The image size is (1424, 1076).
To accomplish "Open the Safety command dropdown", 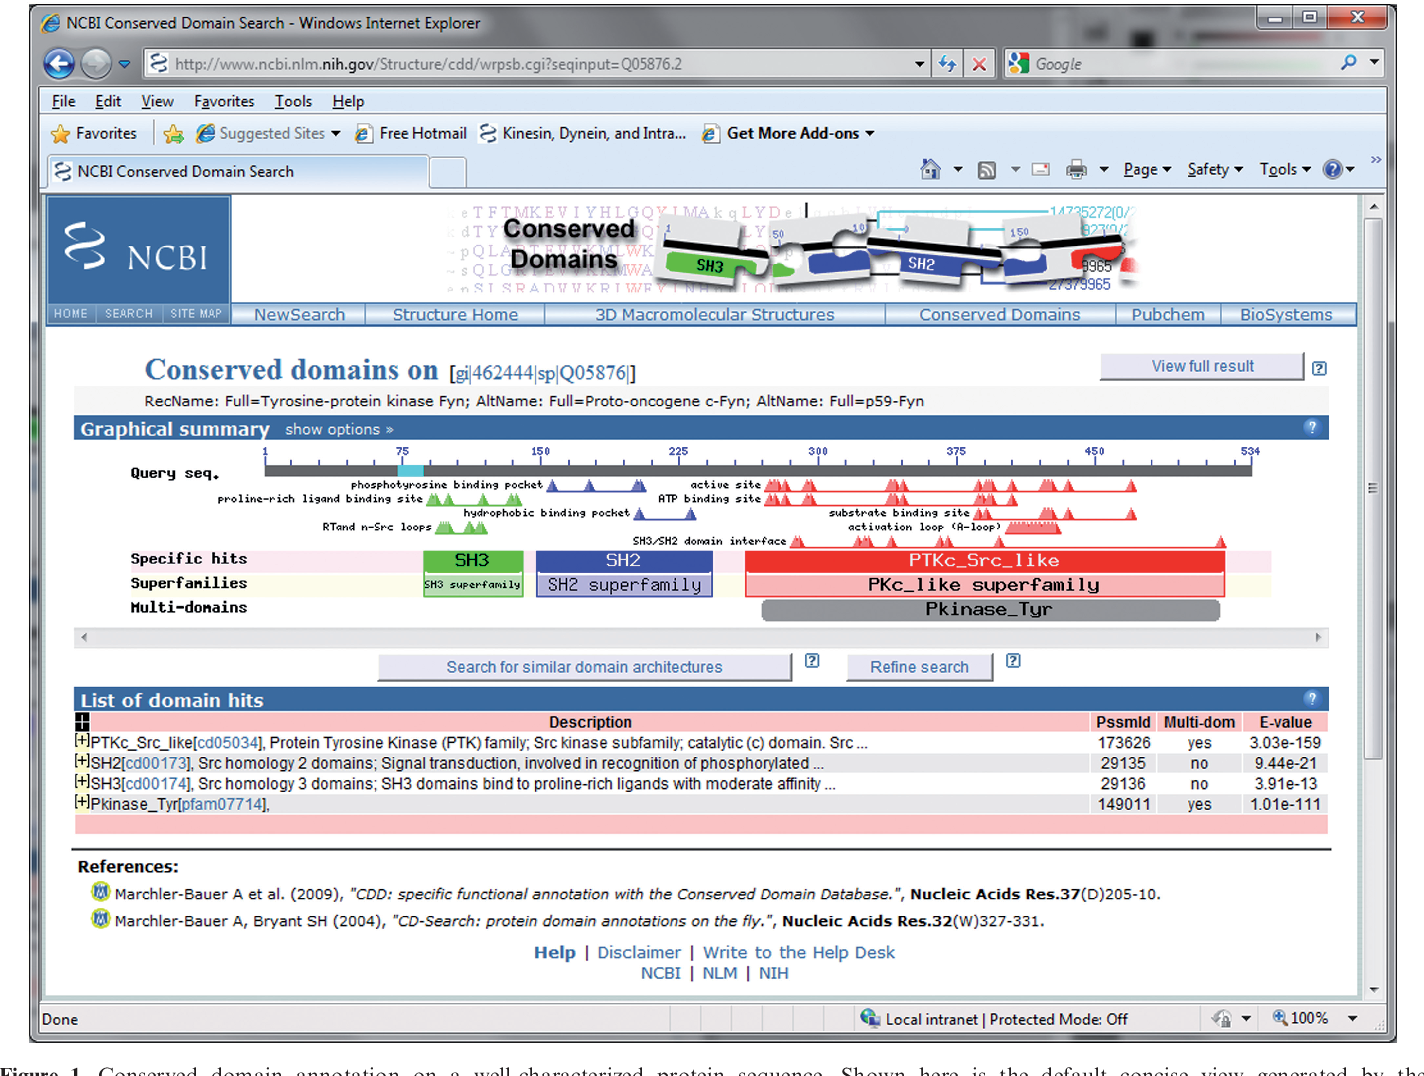I will coord(1215,169).
